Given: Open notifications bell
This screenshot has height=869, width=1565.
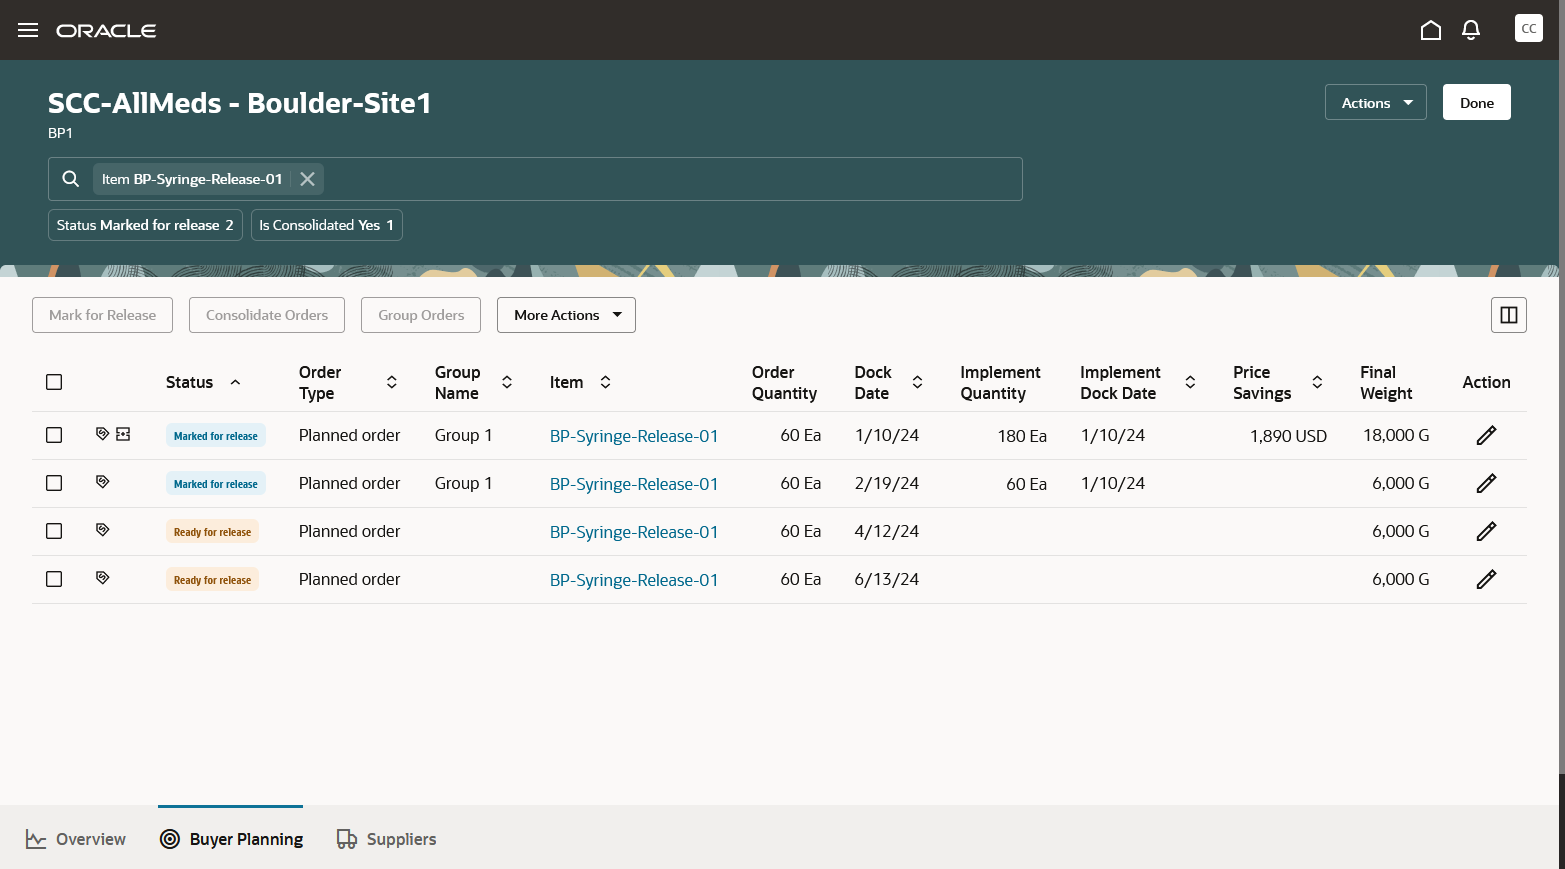Looking at the screenshot, I should coord(1471,30).
